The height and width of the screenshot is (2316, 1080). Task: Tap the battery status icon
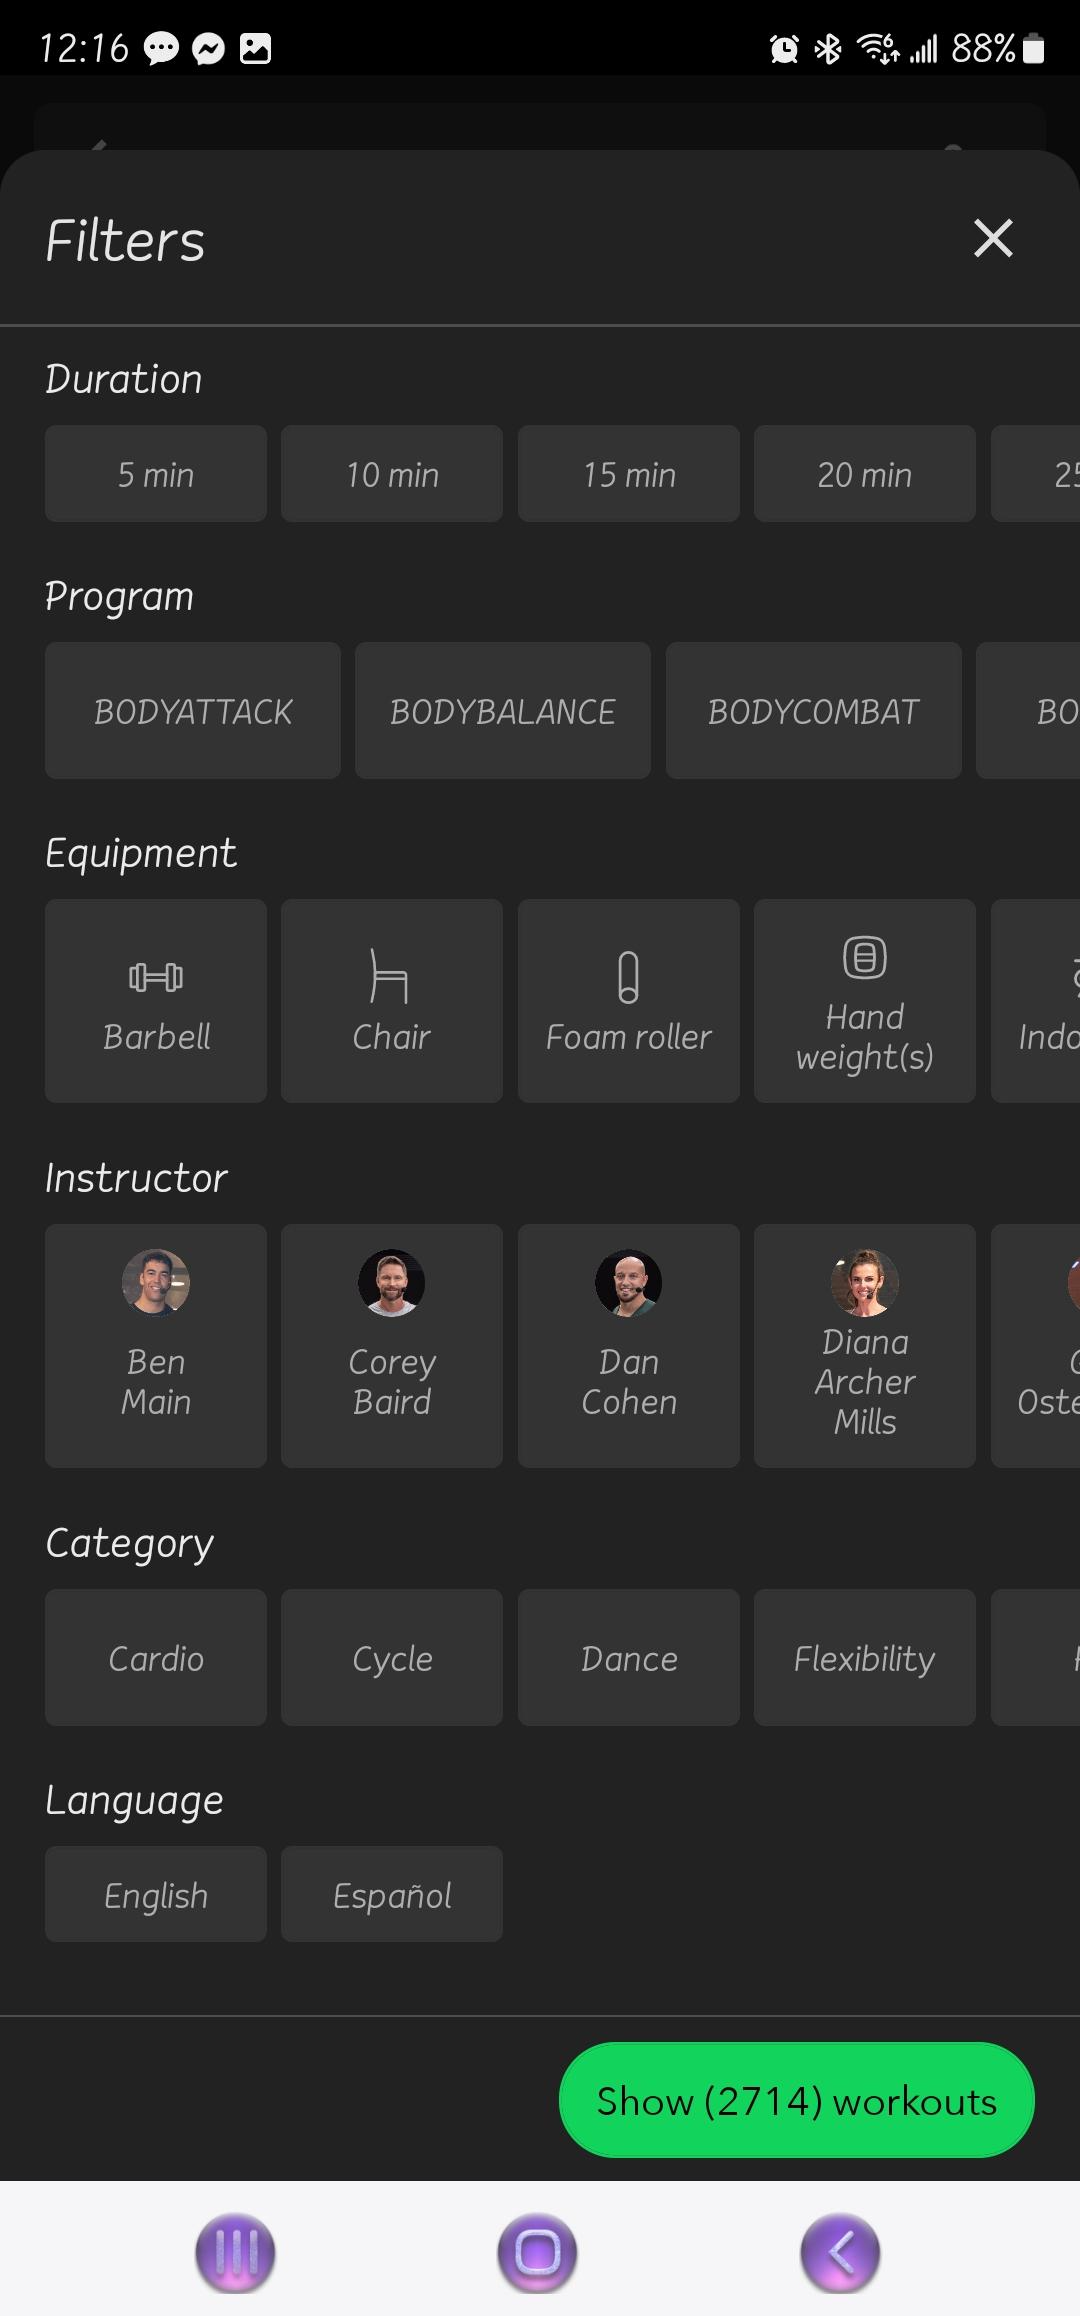pyautogui.click(x=1035, y=48)
